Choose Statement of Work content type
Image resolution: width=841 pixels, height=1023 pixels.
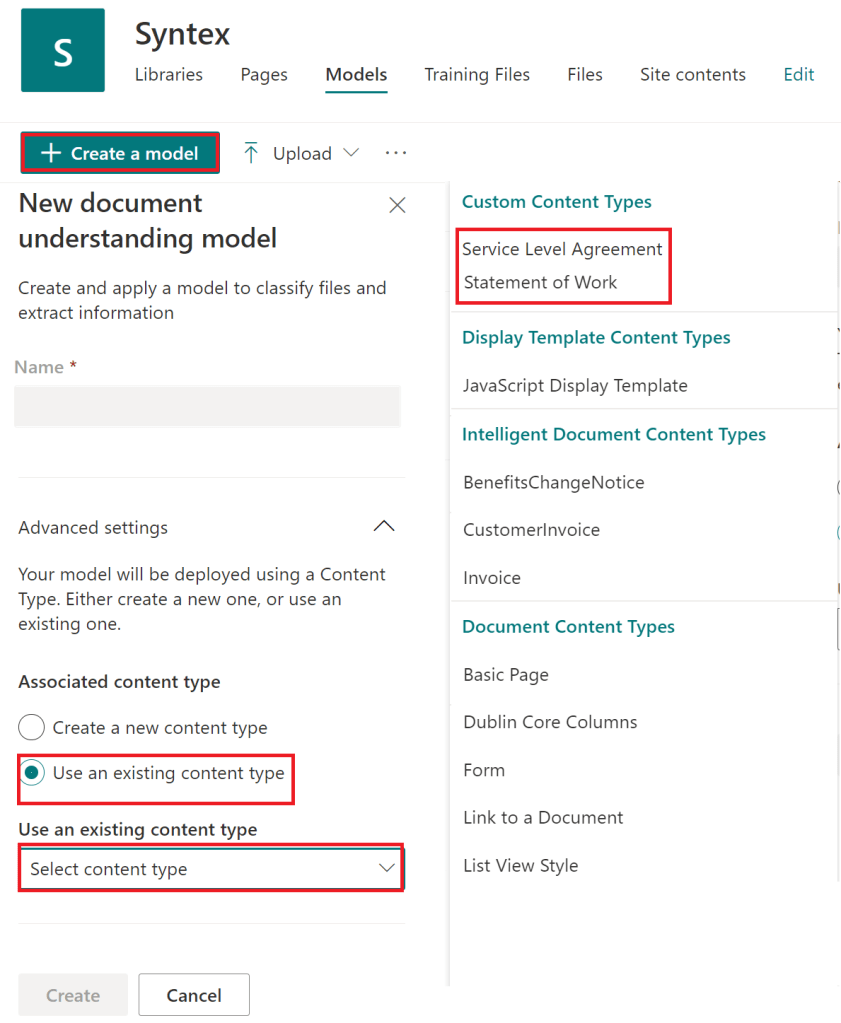(540, 282)
